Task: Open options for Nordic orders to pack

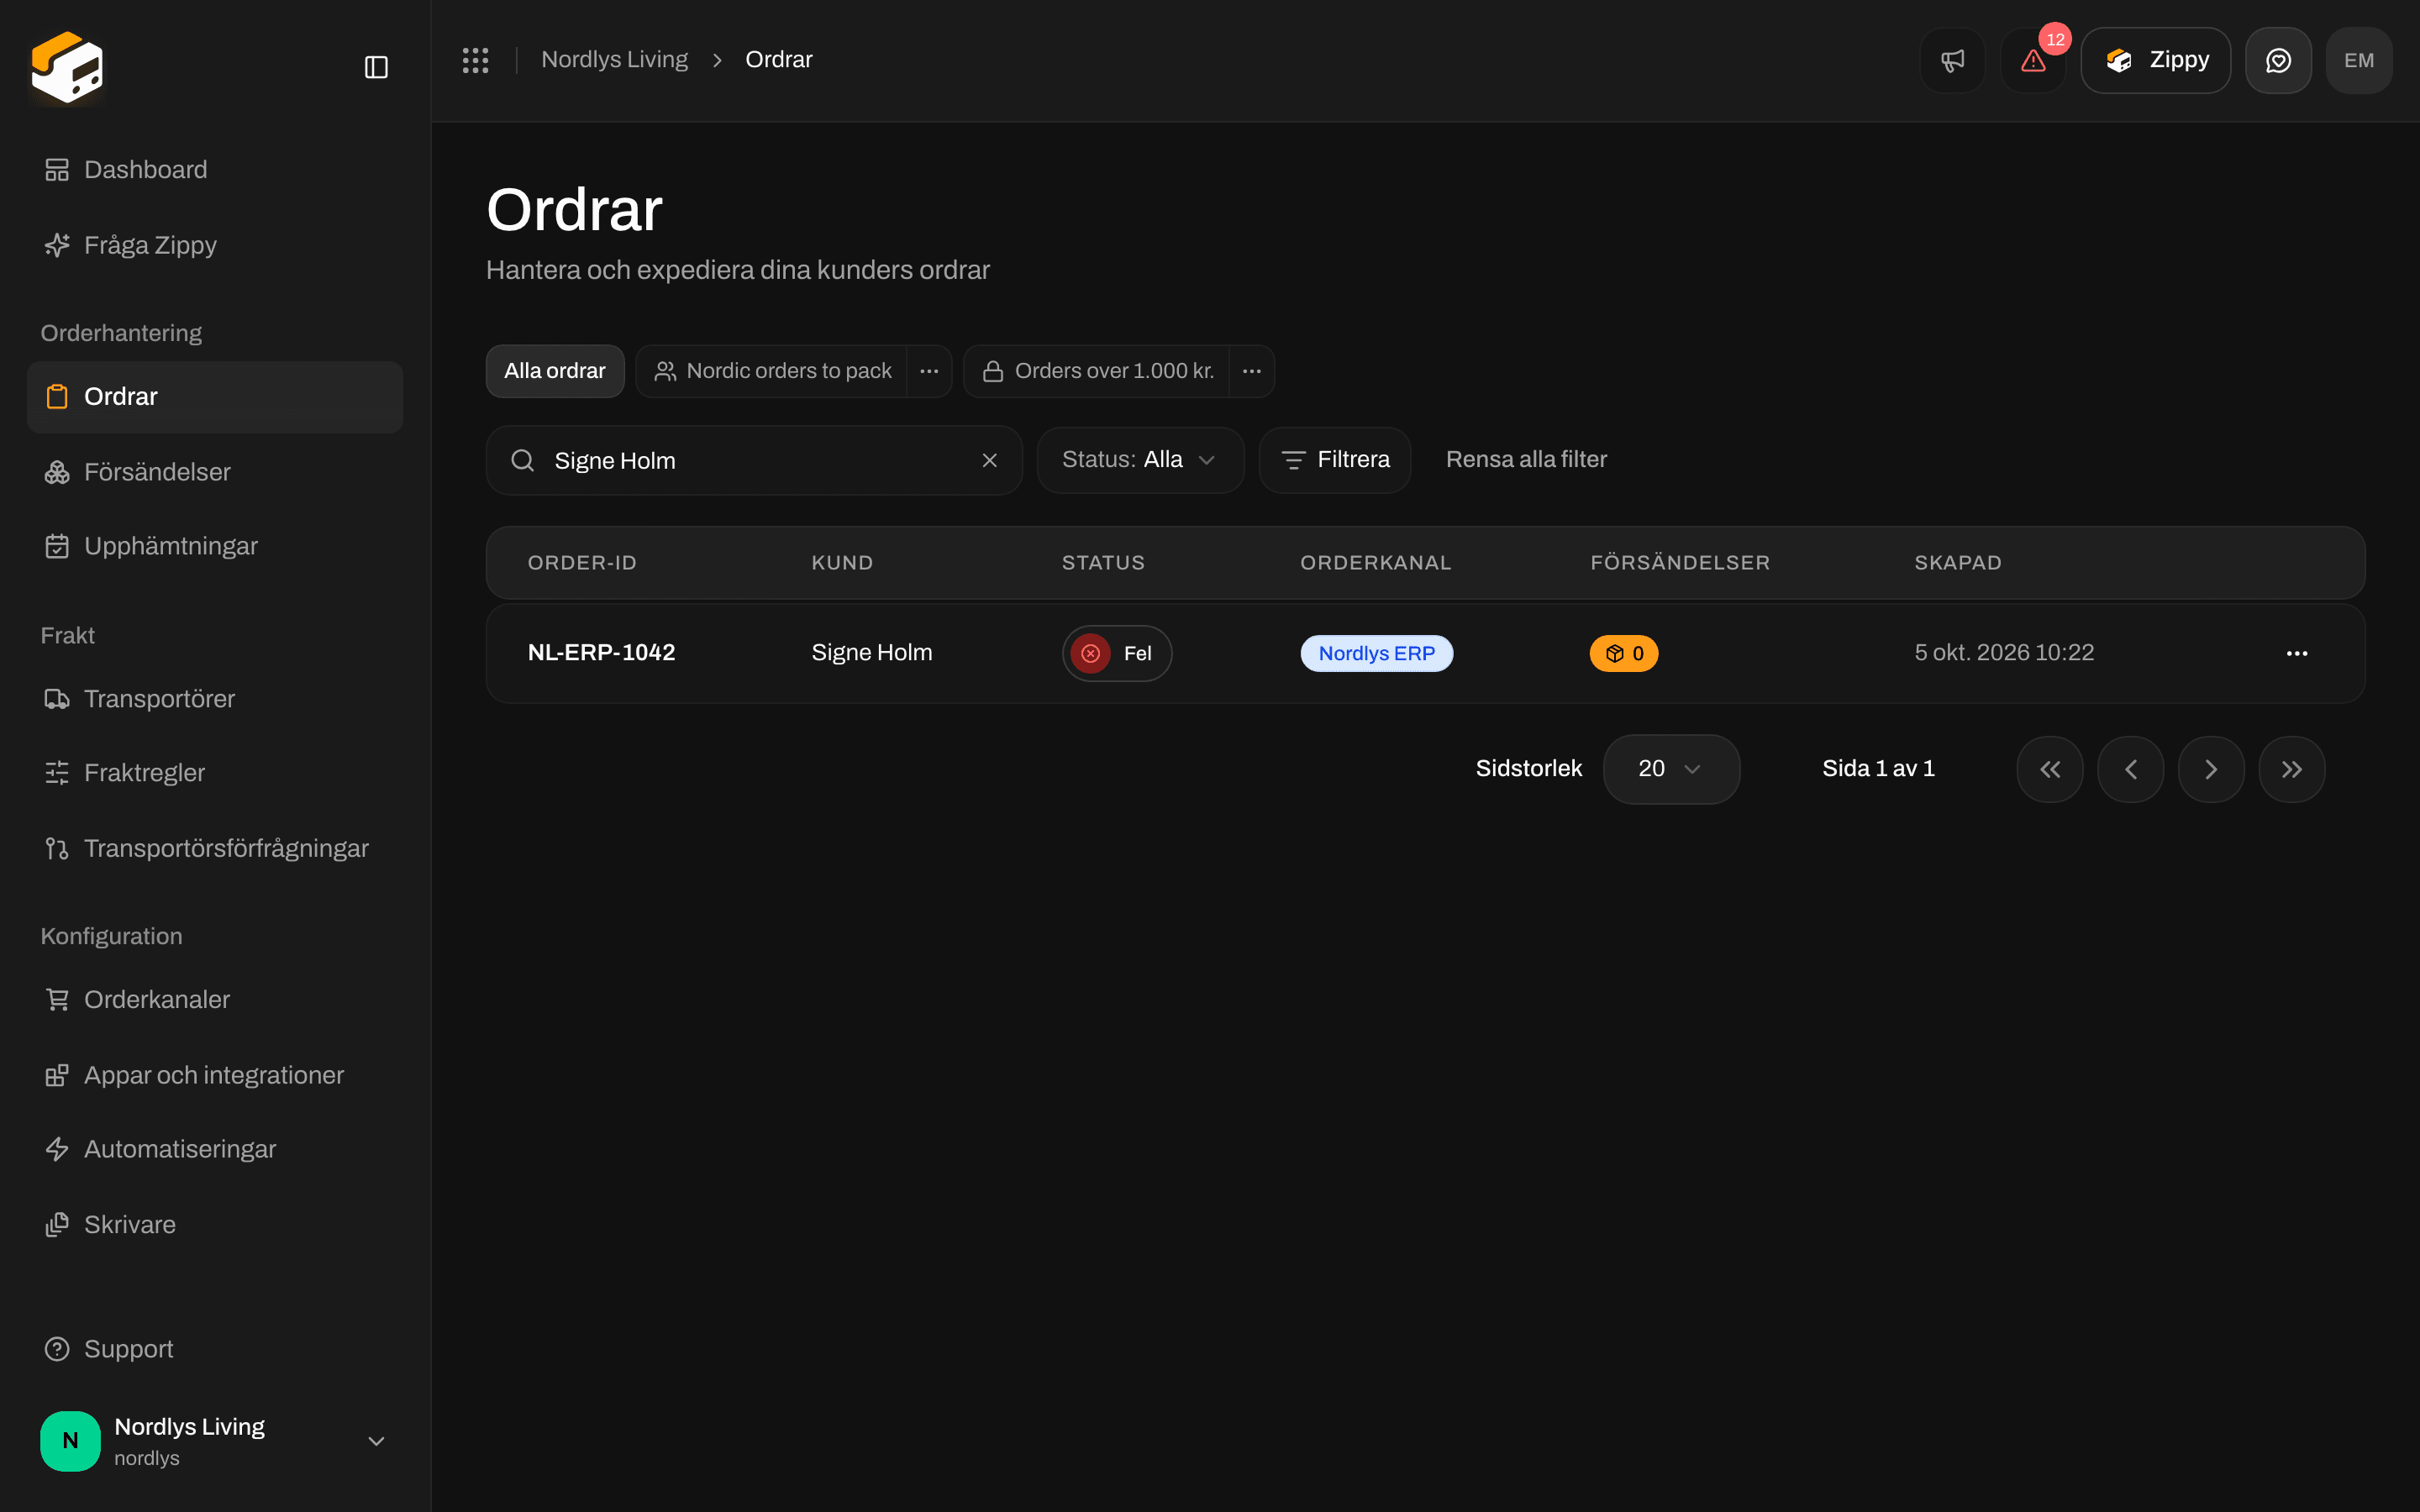Action: [929, 371]
